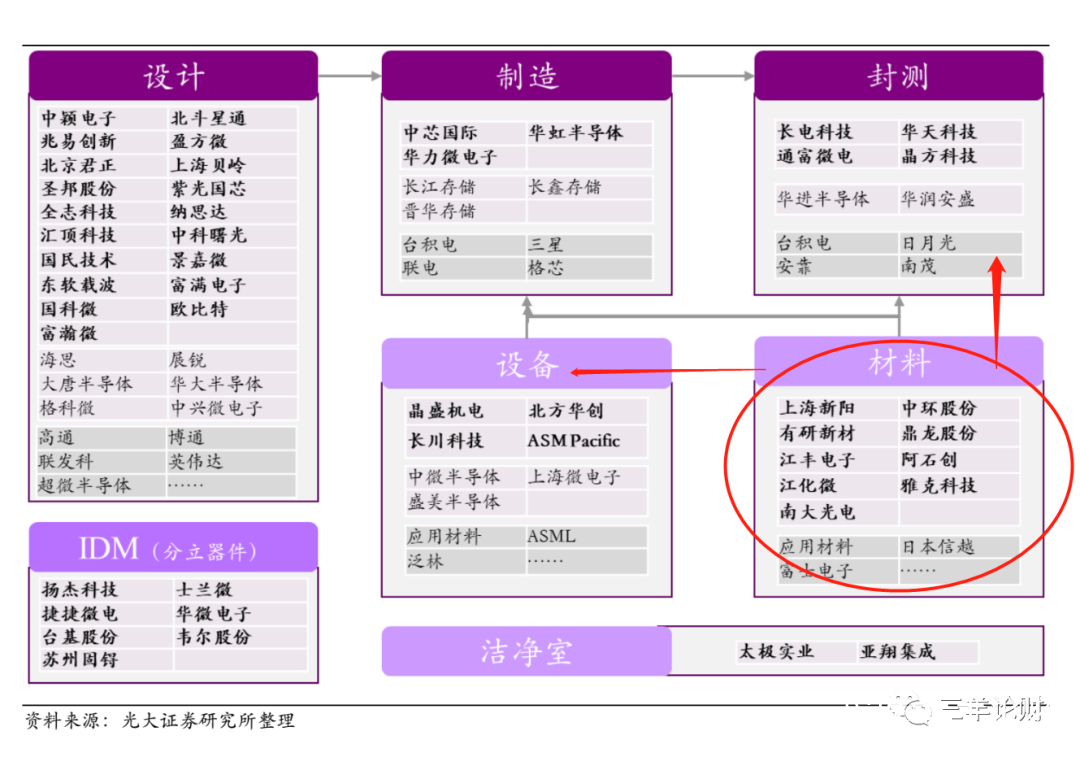The image size is (1080, 757).
Task: Select the text 欧比特
Action: pos(198,309)
